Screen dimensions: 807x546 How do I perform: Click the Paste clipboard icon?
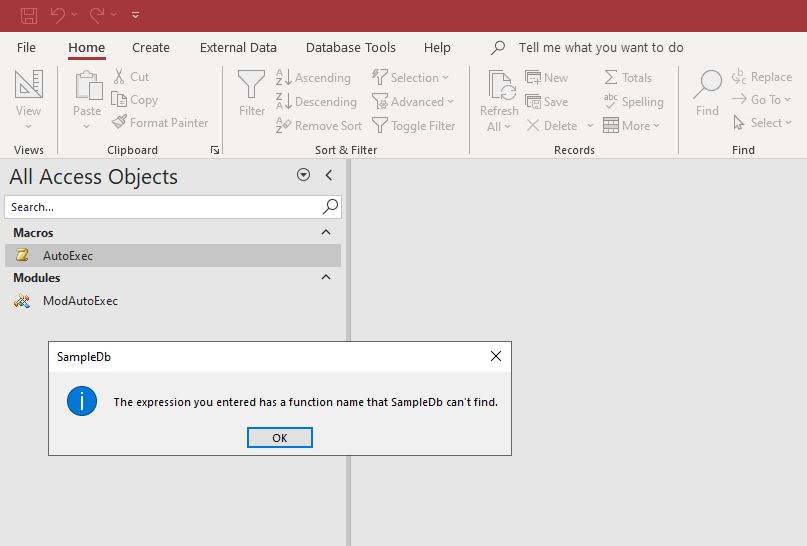click(x=87, y=85)
